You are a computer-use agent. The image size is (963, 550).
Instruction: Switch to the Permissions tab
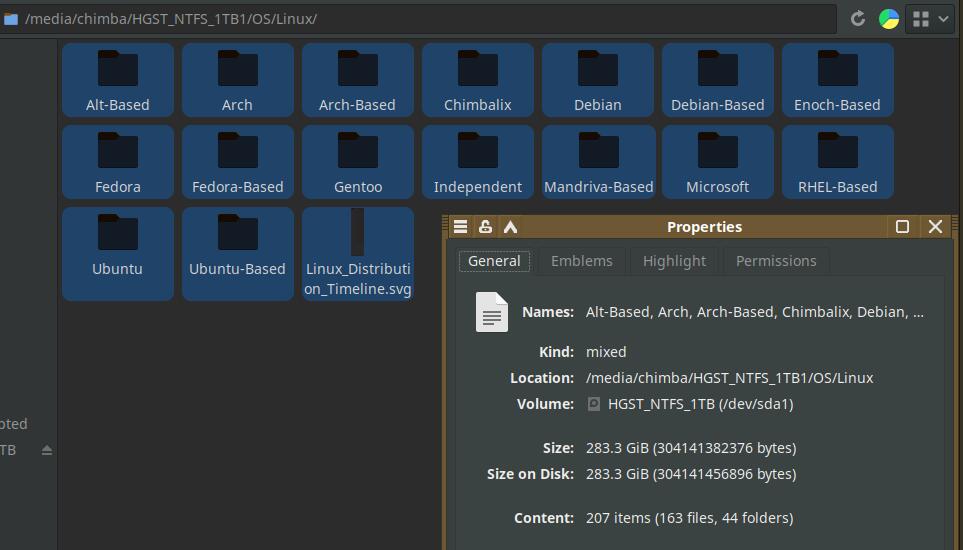(x=776, y=261)
